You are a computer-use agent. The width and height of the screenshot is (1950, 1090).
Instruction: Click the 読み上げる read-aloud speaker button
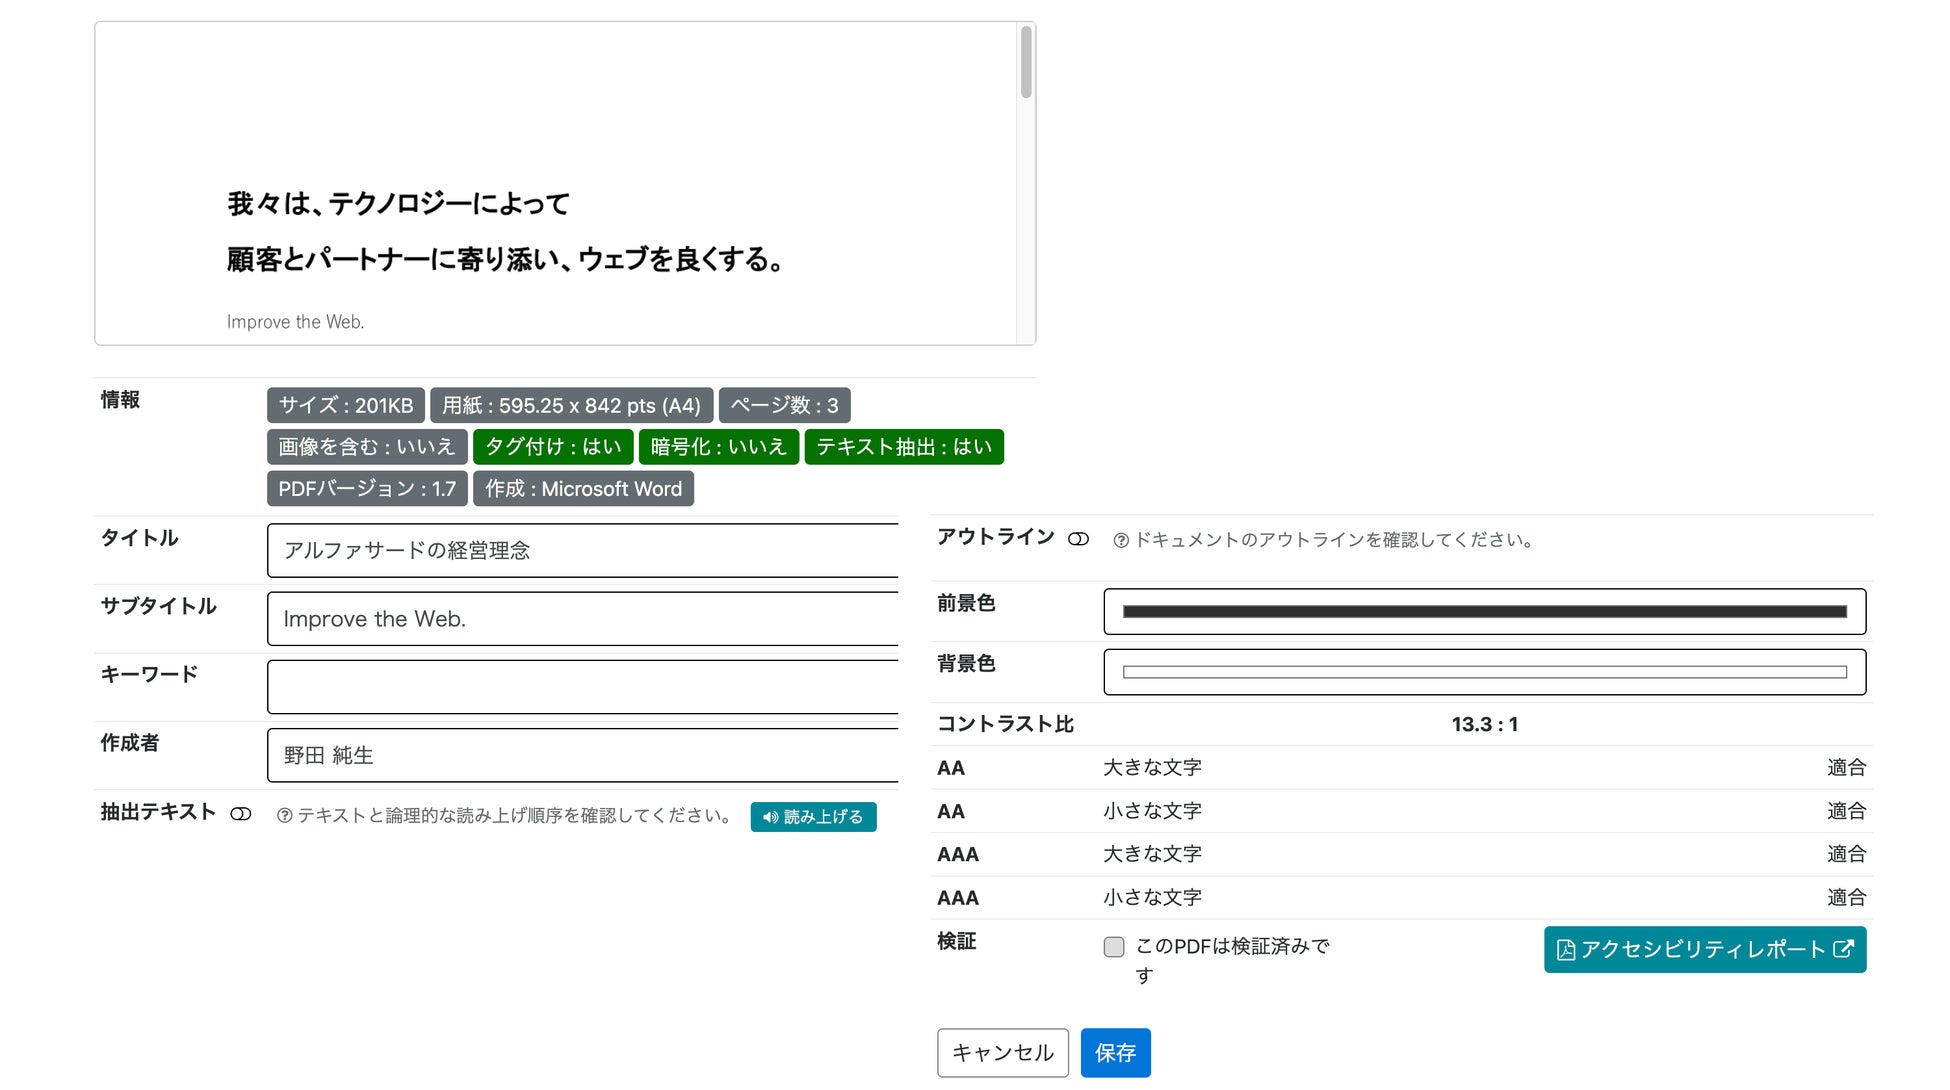click(x=813, y=817)
